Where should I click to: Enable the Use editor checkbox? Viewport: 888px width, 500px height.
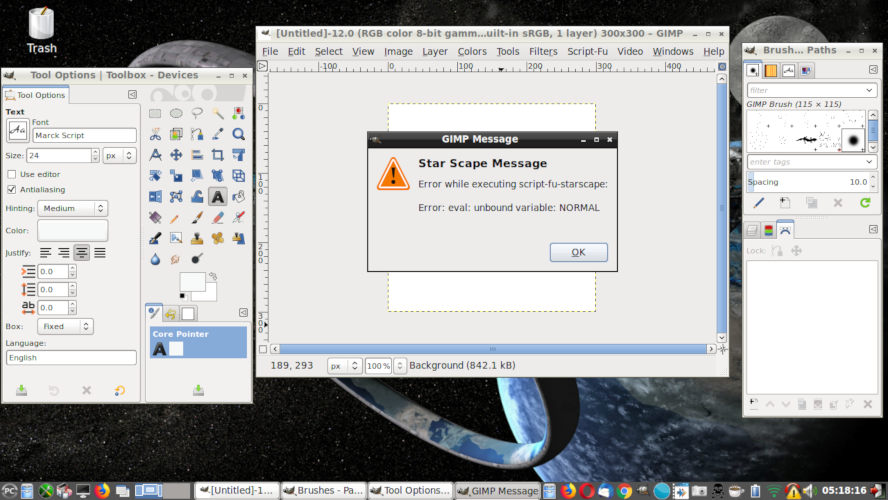click(x=11, y=174)
